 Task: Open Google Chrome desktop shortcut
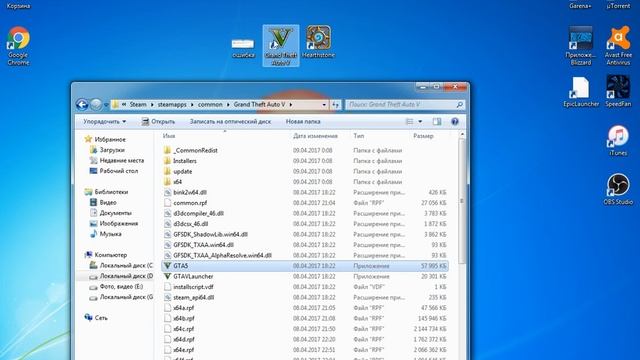point(18,46)
